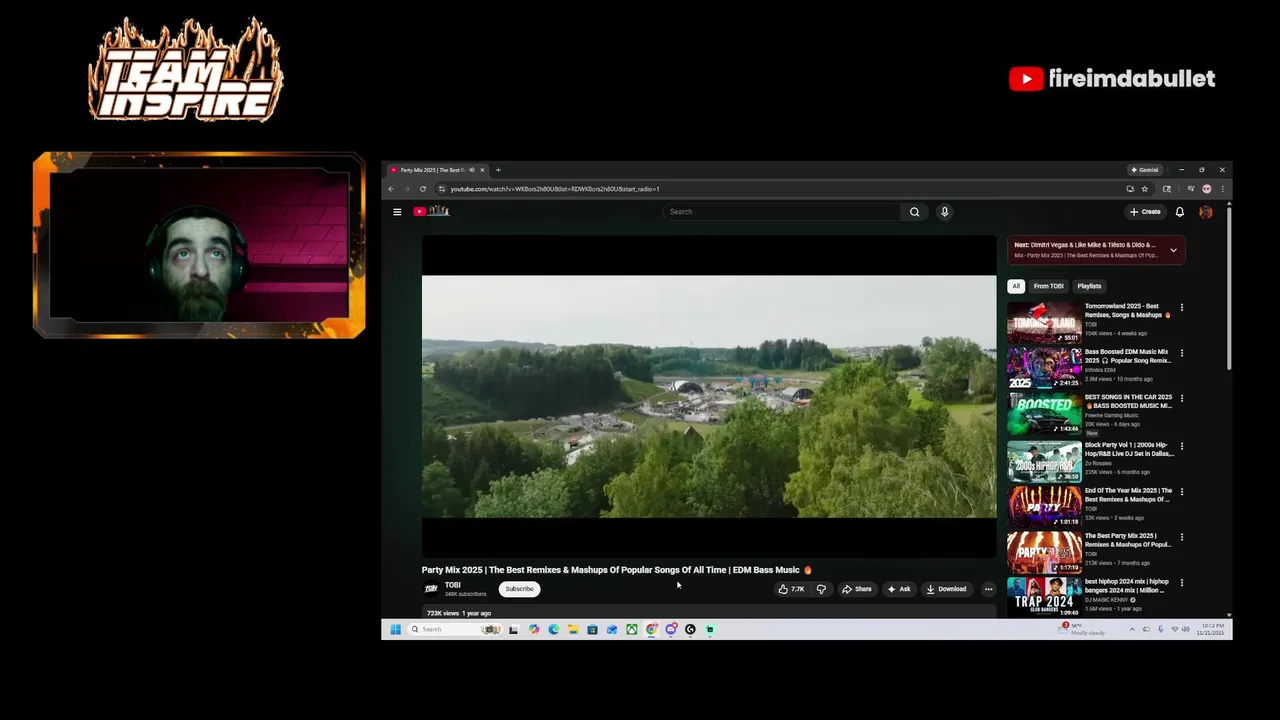Select the Party Mix 2025 browser tab
Viewport: 1280px width, 720px height.
[x=437, y=170]
